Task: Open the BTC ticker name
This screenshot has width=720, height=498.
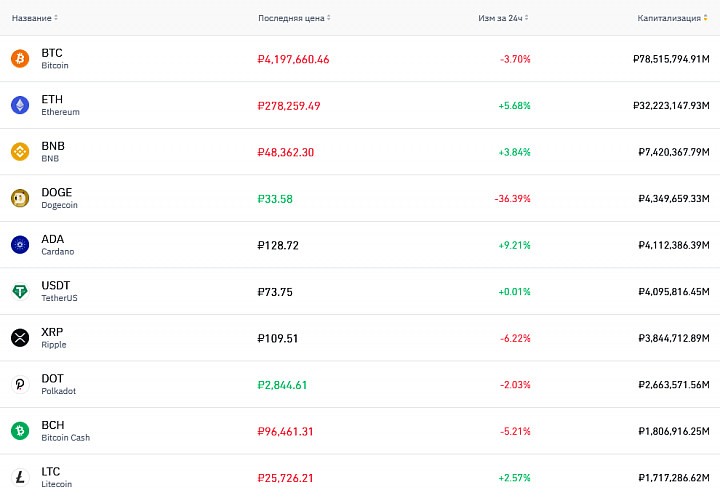Action: (x=52, y=53)
